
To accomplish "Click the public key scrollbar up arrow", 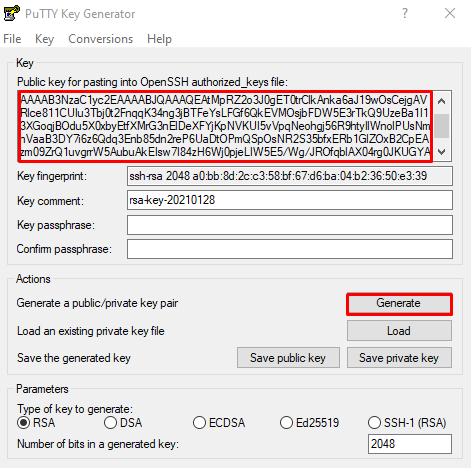I will tap(442, 101).
